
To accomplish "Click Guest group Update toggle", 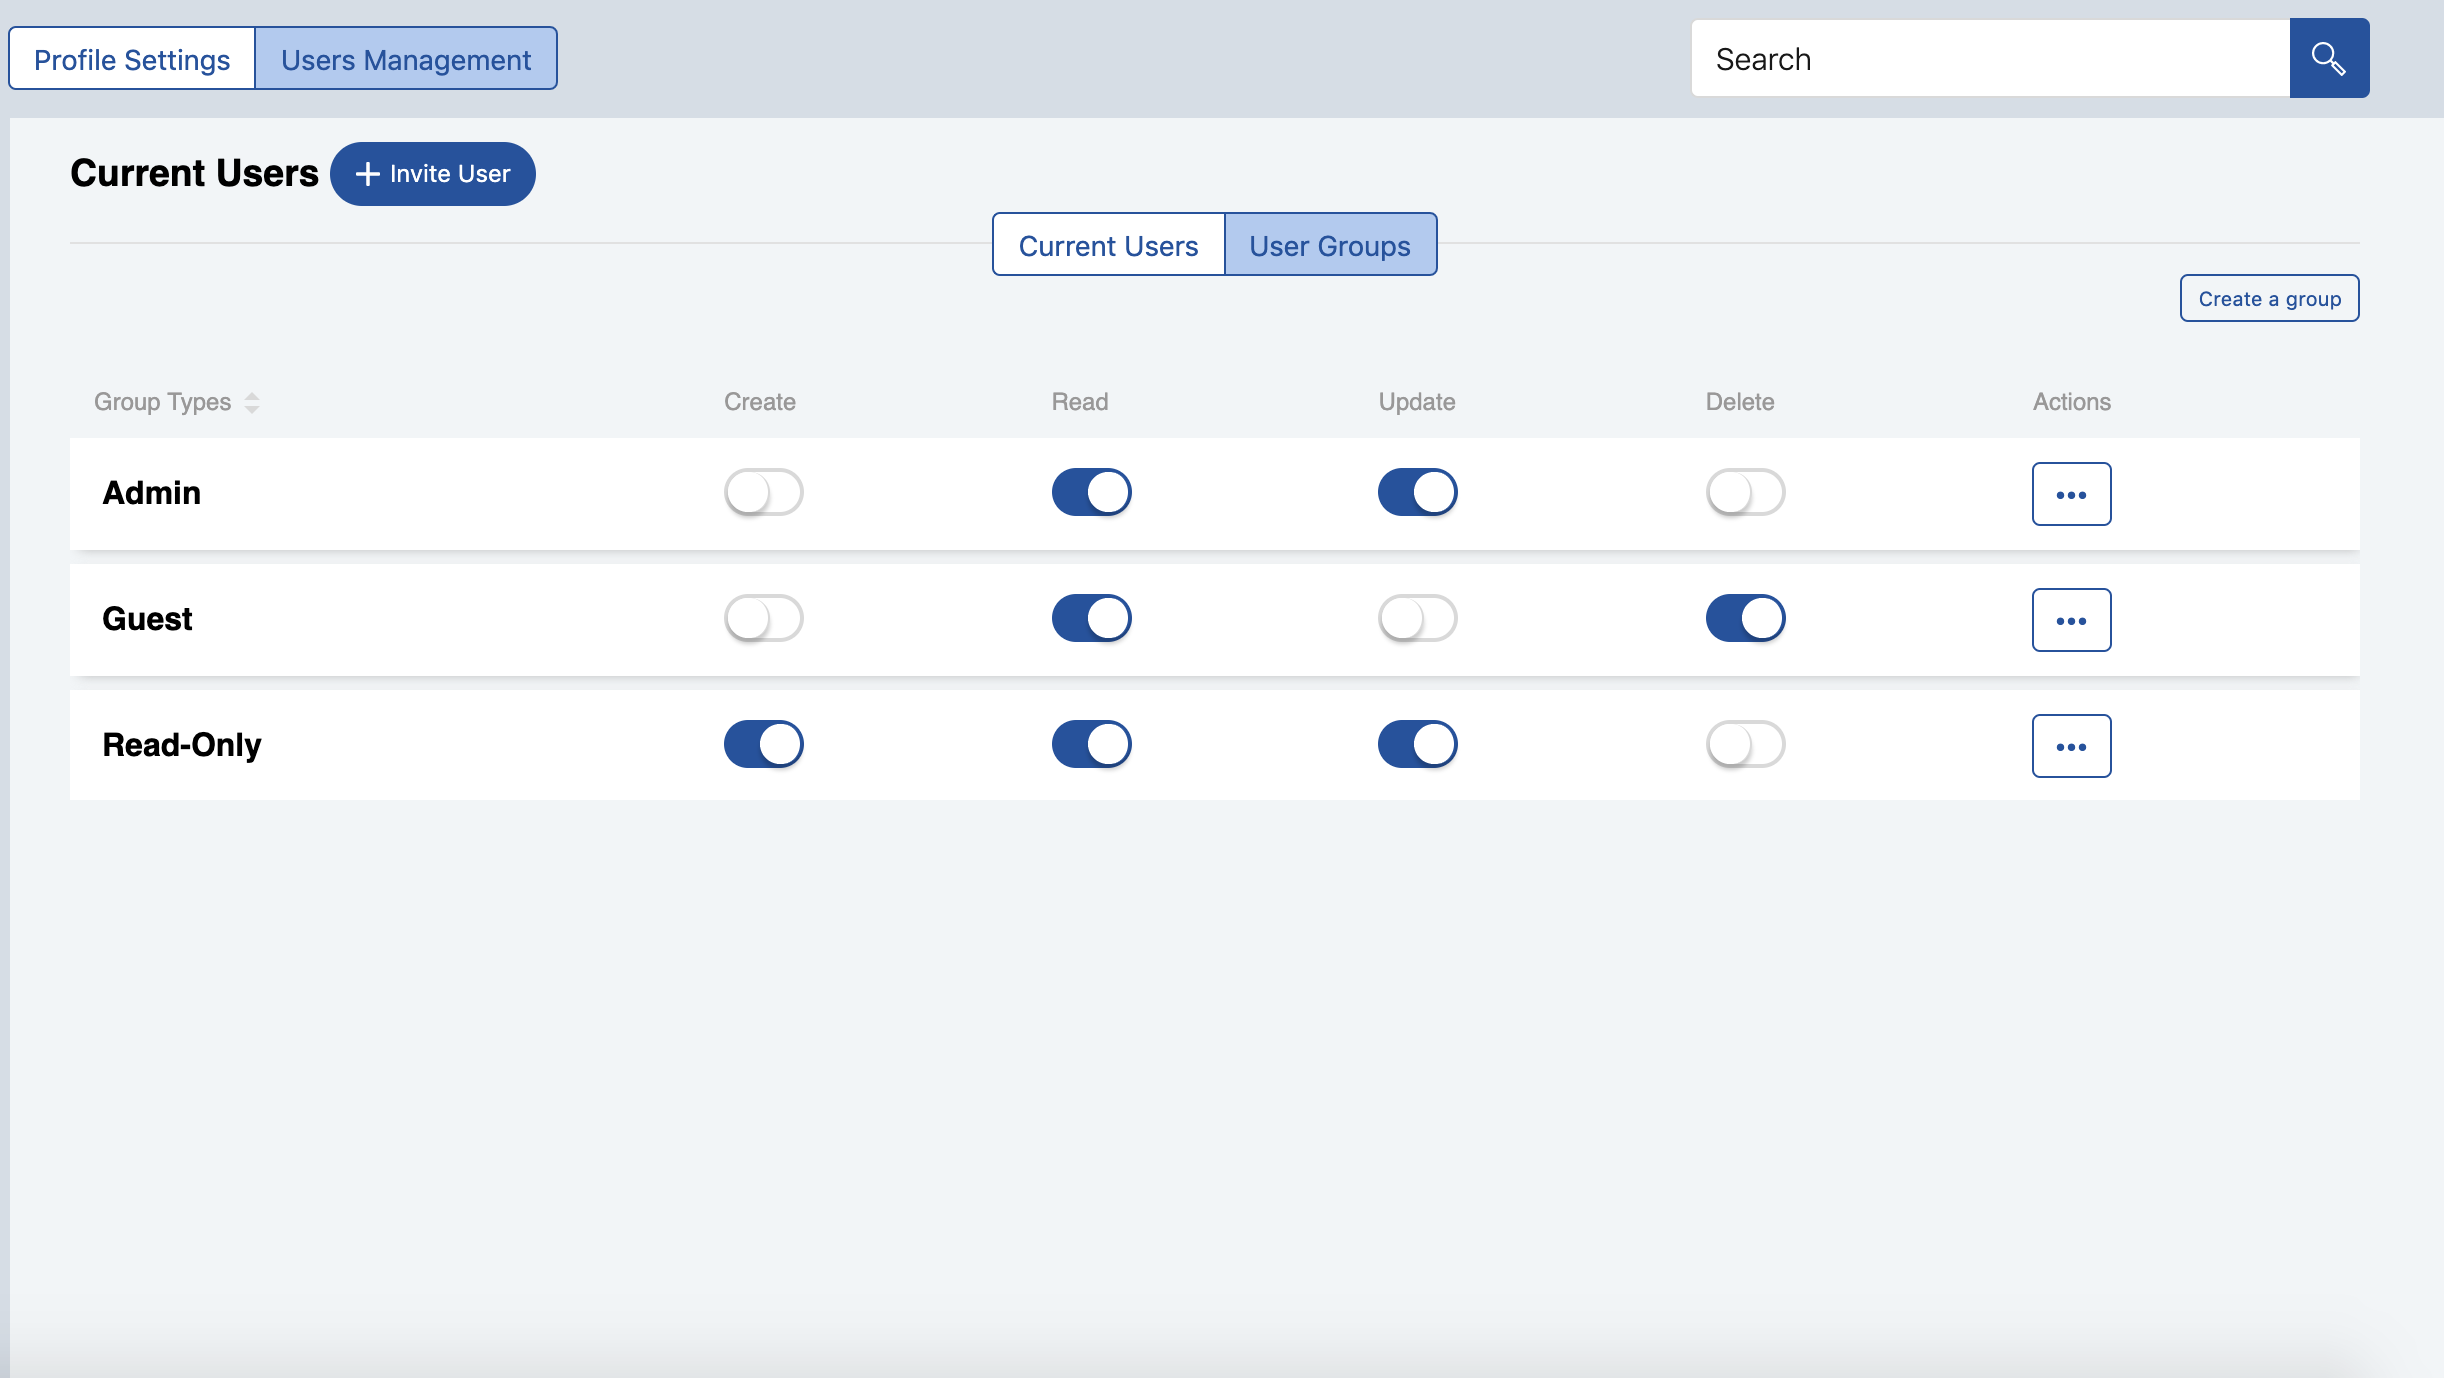I will pyautogui.click(x=1417, y=618).
